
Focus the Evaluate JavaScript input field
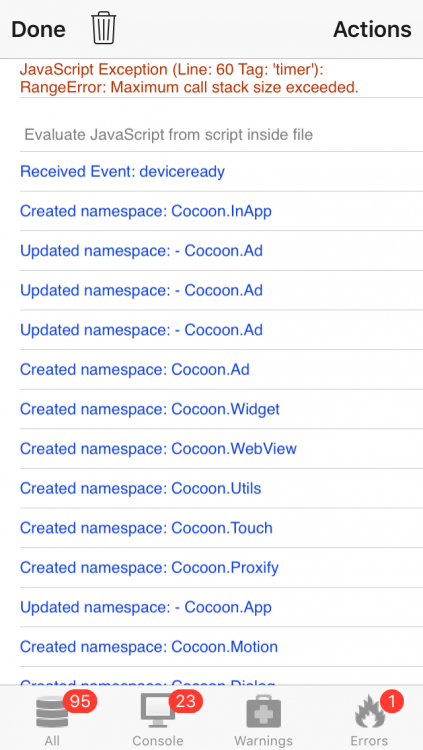(221, 135)
